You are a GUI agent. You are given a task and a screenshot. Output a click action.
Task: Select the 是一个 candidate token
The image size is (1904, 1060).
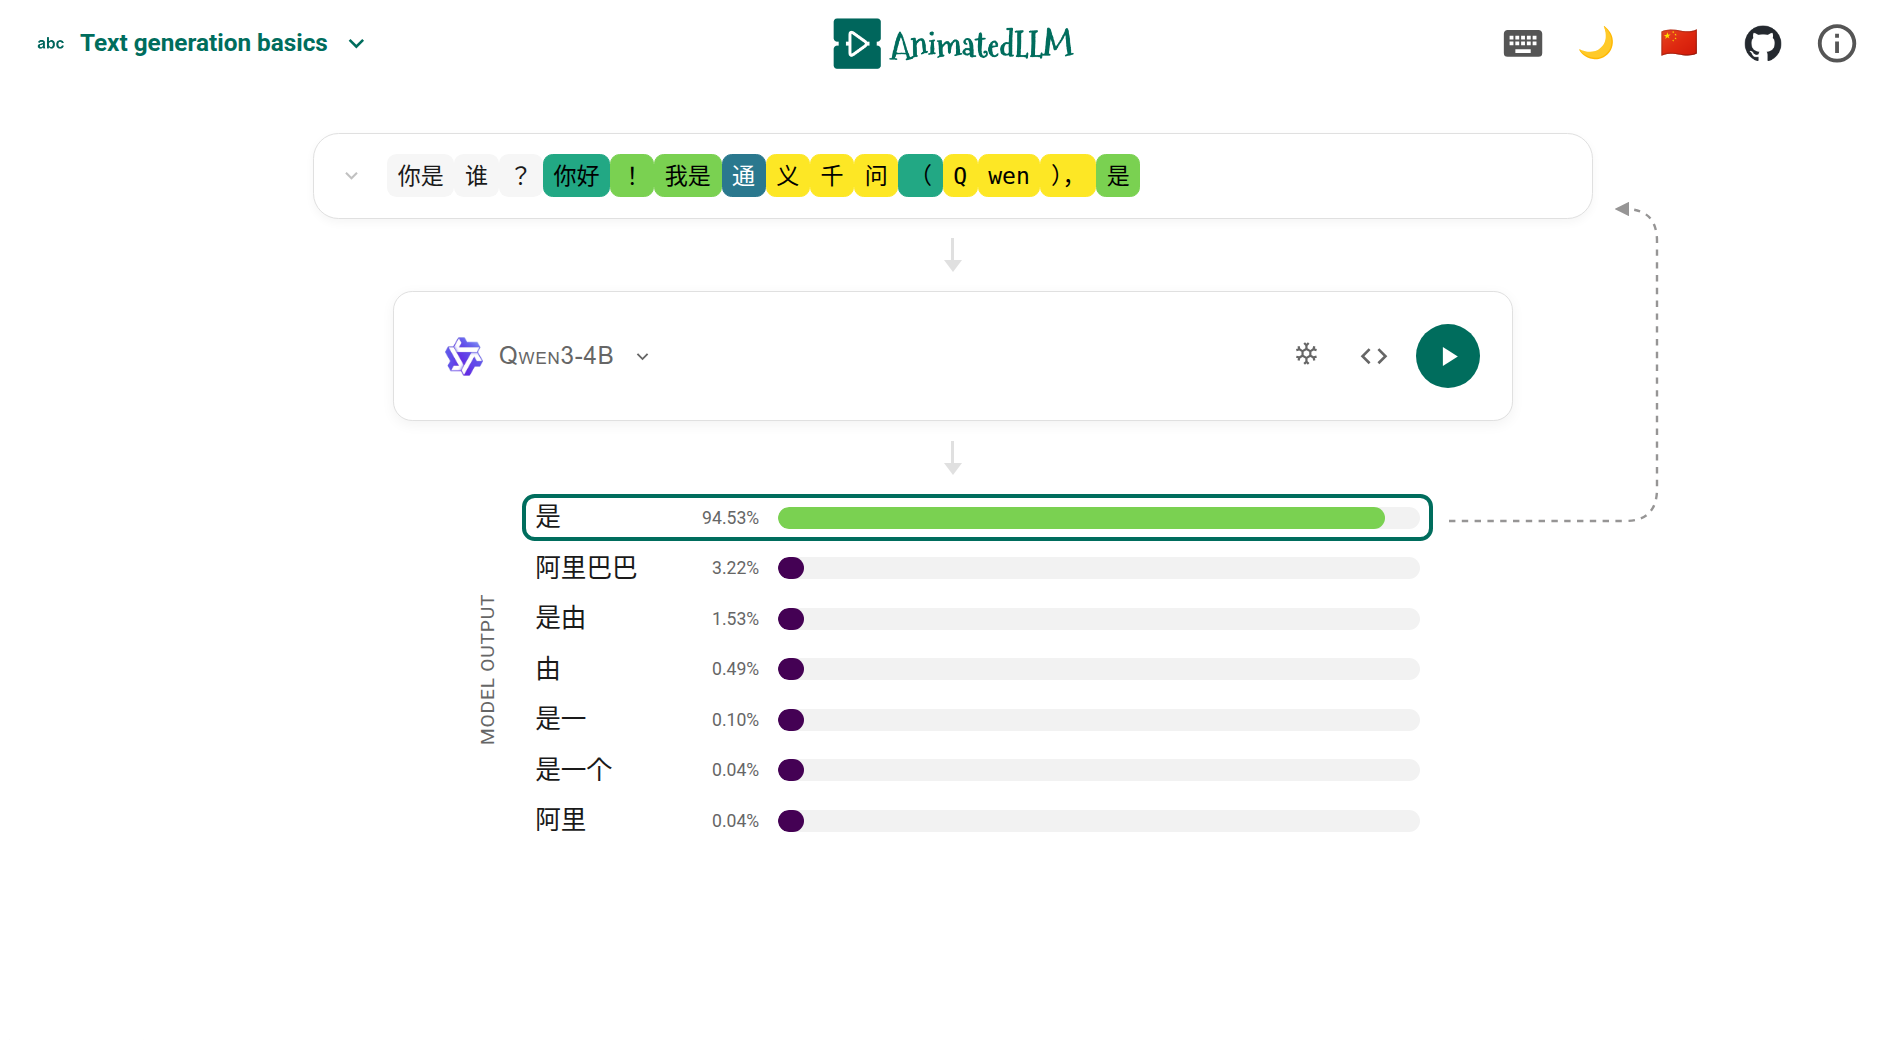tap(573, 769)
